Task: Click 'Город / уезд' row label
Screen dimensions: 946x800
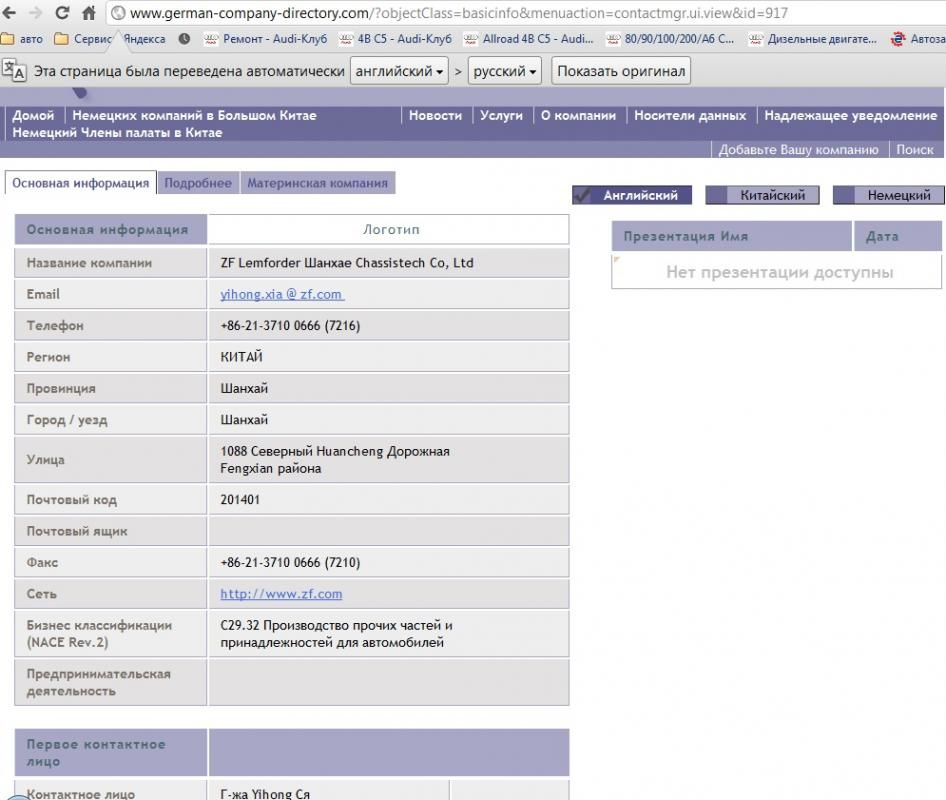Action: click(x=67, y=420)
